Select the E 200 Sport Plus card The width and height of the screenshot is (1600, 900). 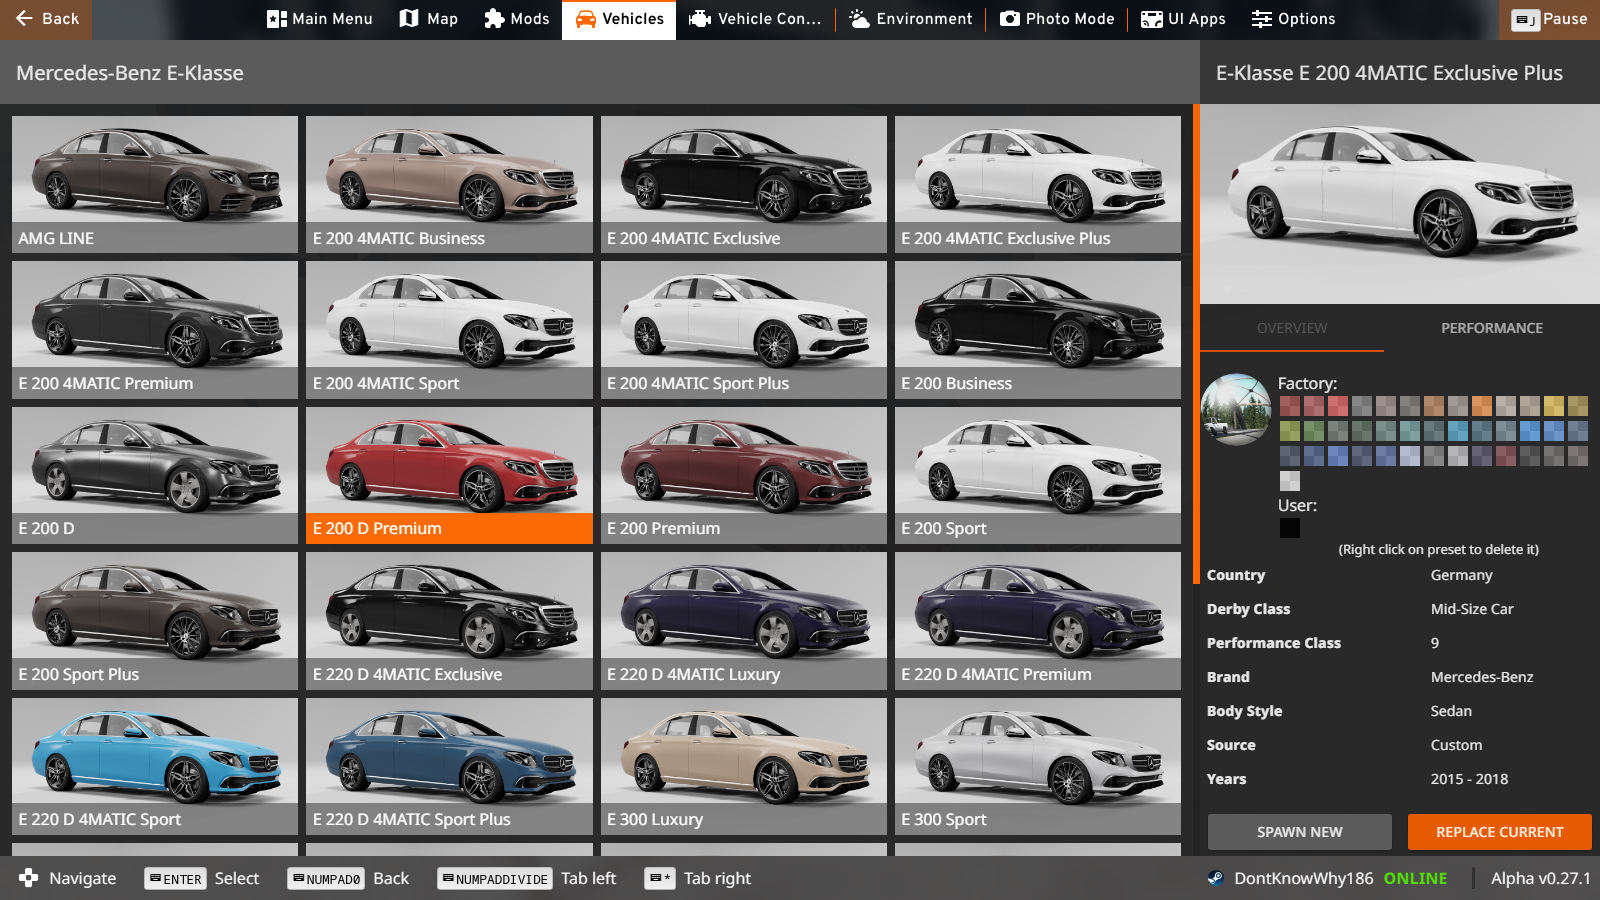[x=155, y=621]
